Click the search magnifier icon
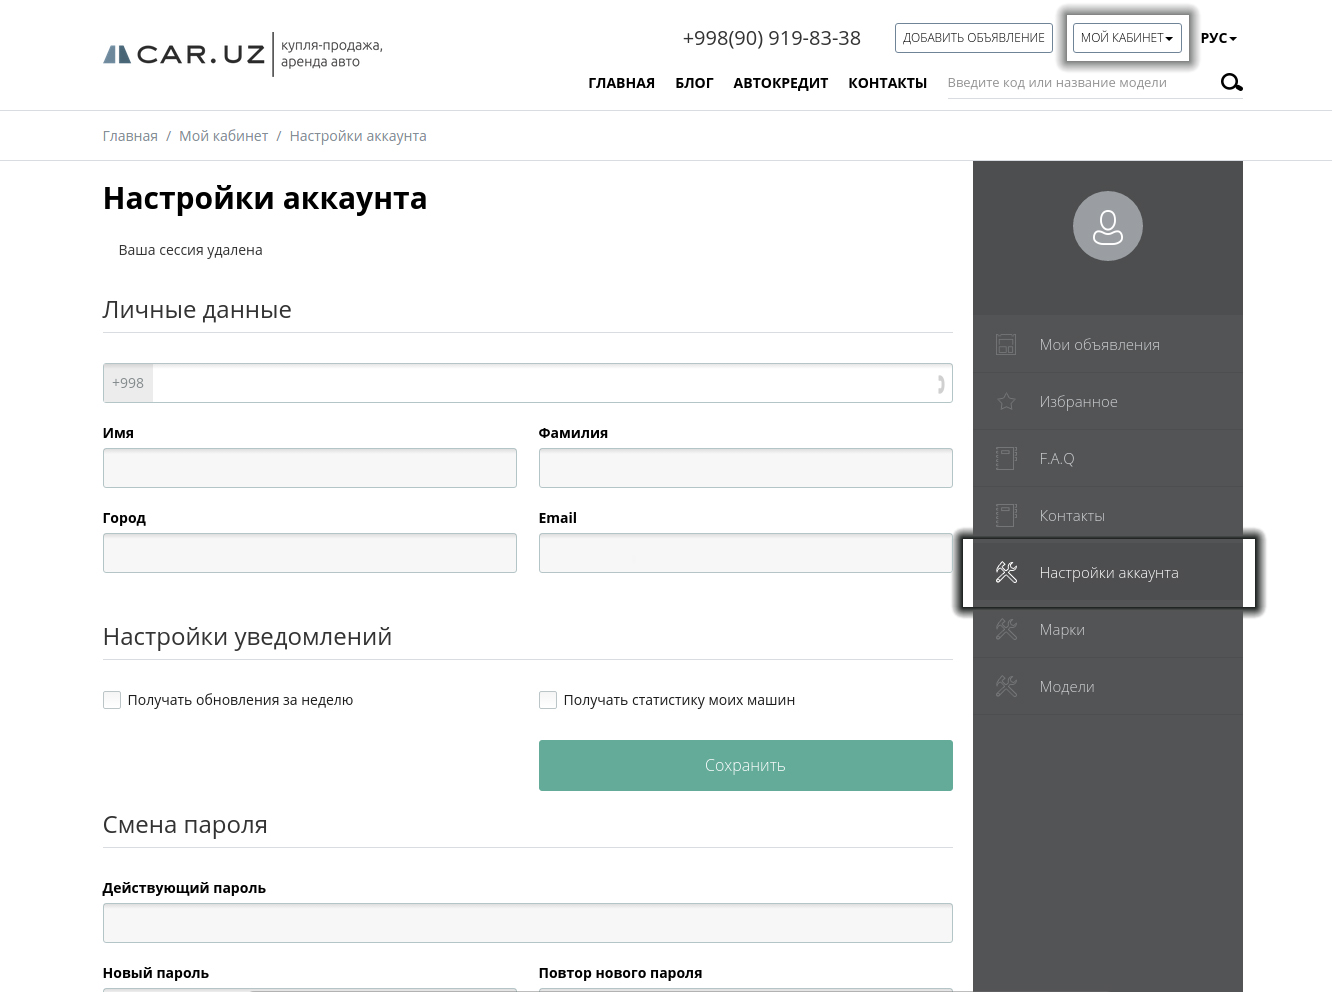 pos(1232,82)
